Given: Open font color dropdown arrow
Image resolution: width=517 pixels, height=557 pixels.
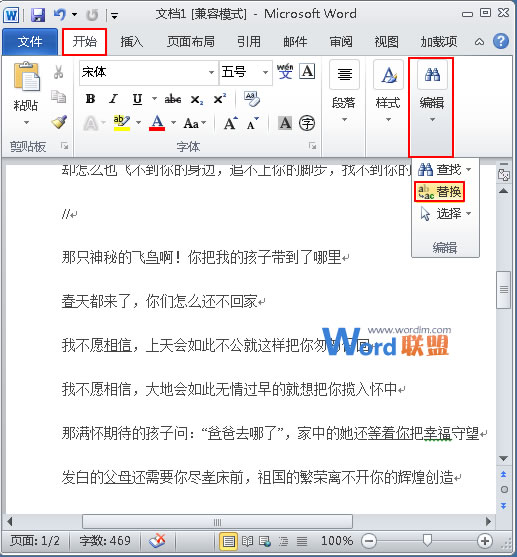Looking at the screenshot, I should (x=173, y=123).
